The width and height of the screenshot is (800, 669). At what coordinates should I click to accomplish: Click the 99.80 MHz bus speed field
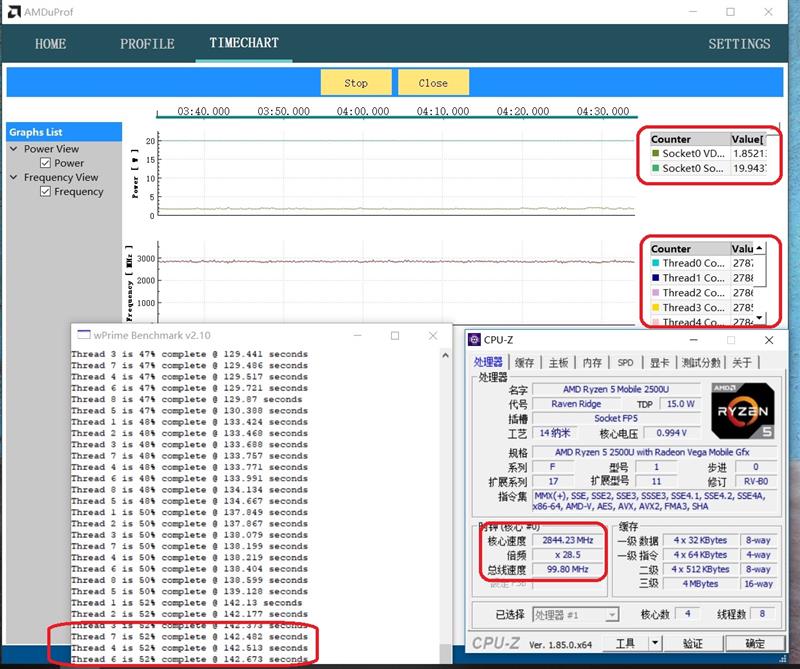567,569
